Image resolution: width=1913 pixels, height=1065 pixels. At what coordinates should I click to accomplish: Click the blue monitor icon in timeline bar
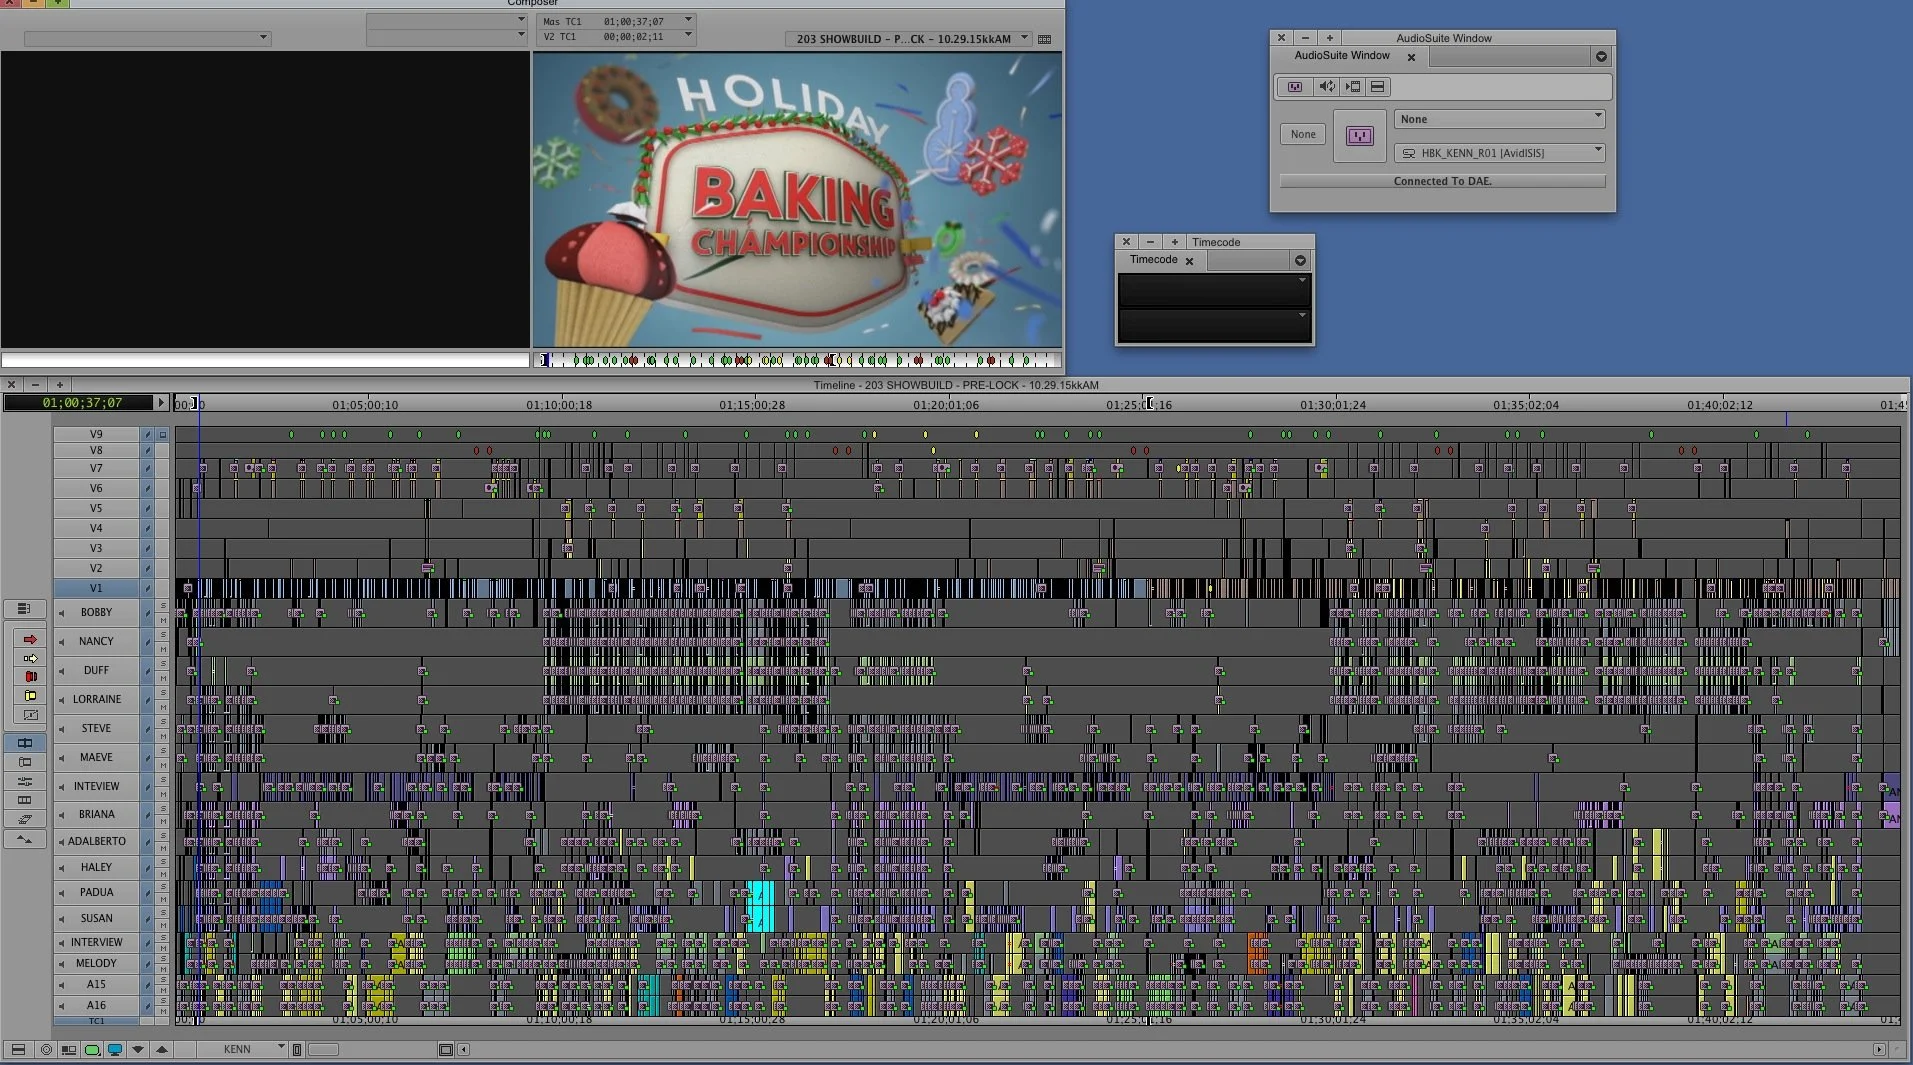pyautogui.click(x=115, y=1049)
